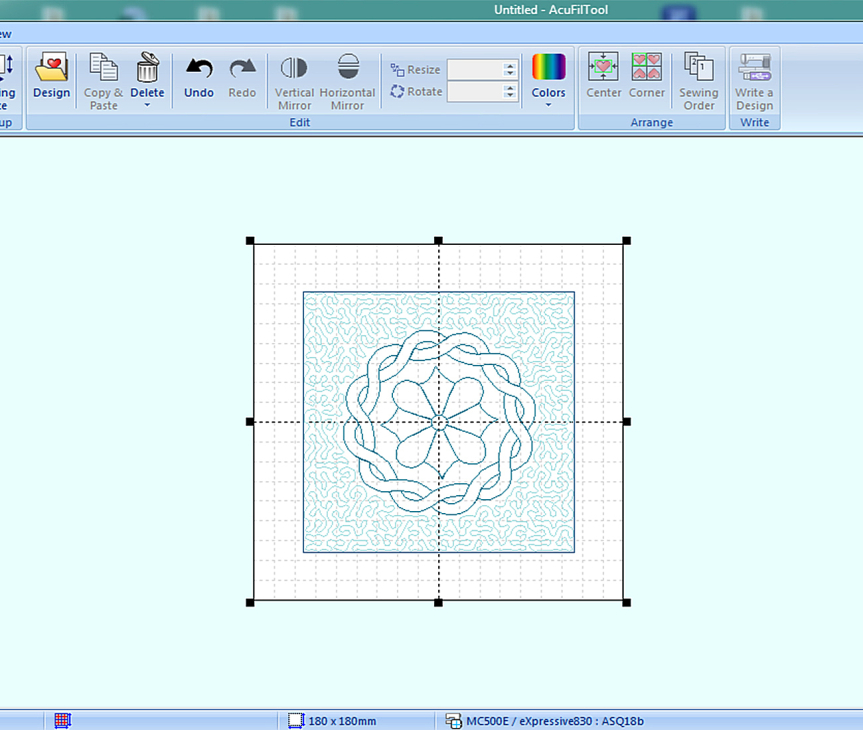Decrease the Resize value with down arrow
Image resolution: width=863 pixels, height=730 pixels.
(x=510, y=75)
